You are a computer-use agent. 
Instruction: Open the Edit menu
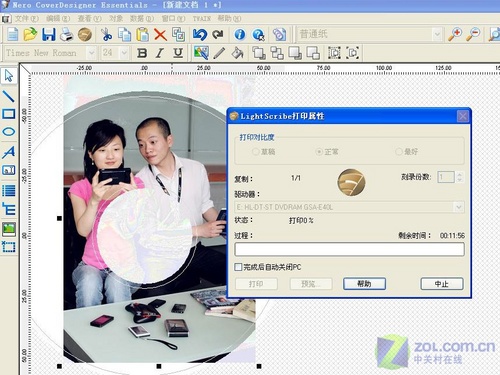pos(58,19)
